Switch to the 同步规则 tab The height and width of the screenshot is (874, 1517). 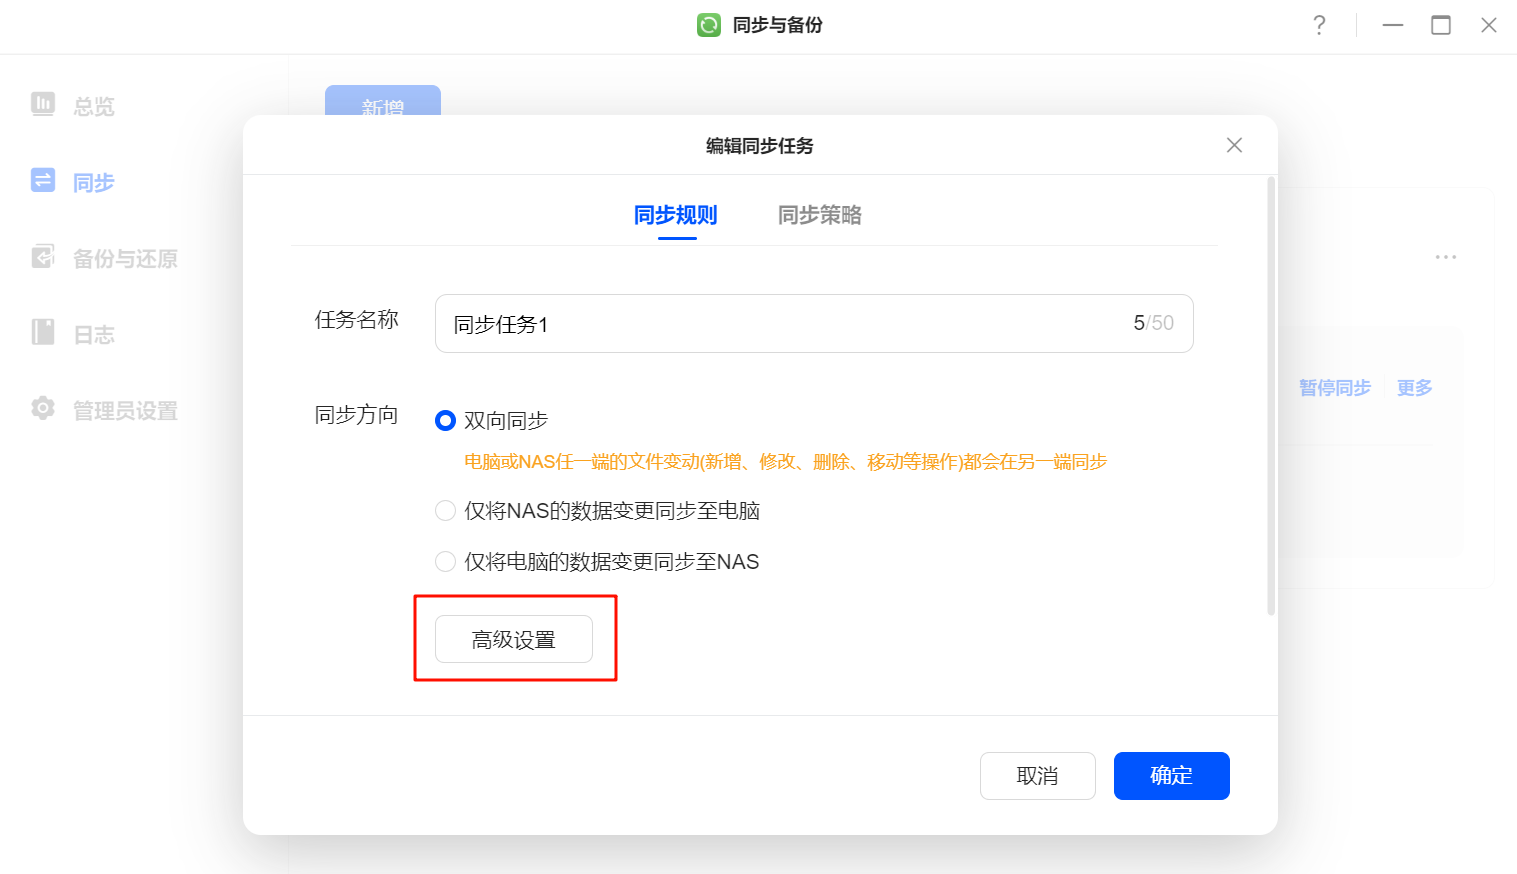click(x=676, y=215)
